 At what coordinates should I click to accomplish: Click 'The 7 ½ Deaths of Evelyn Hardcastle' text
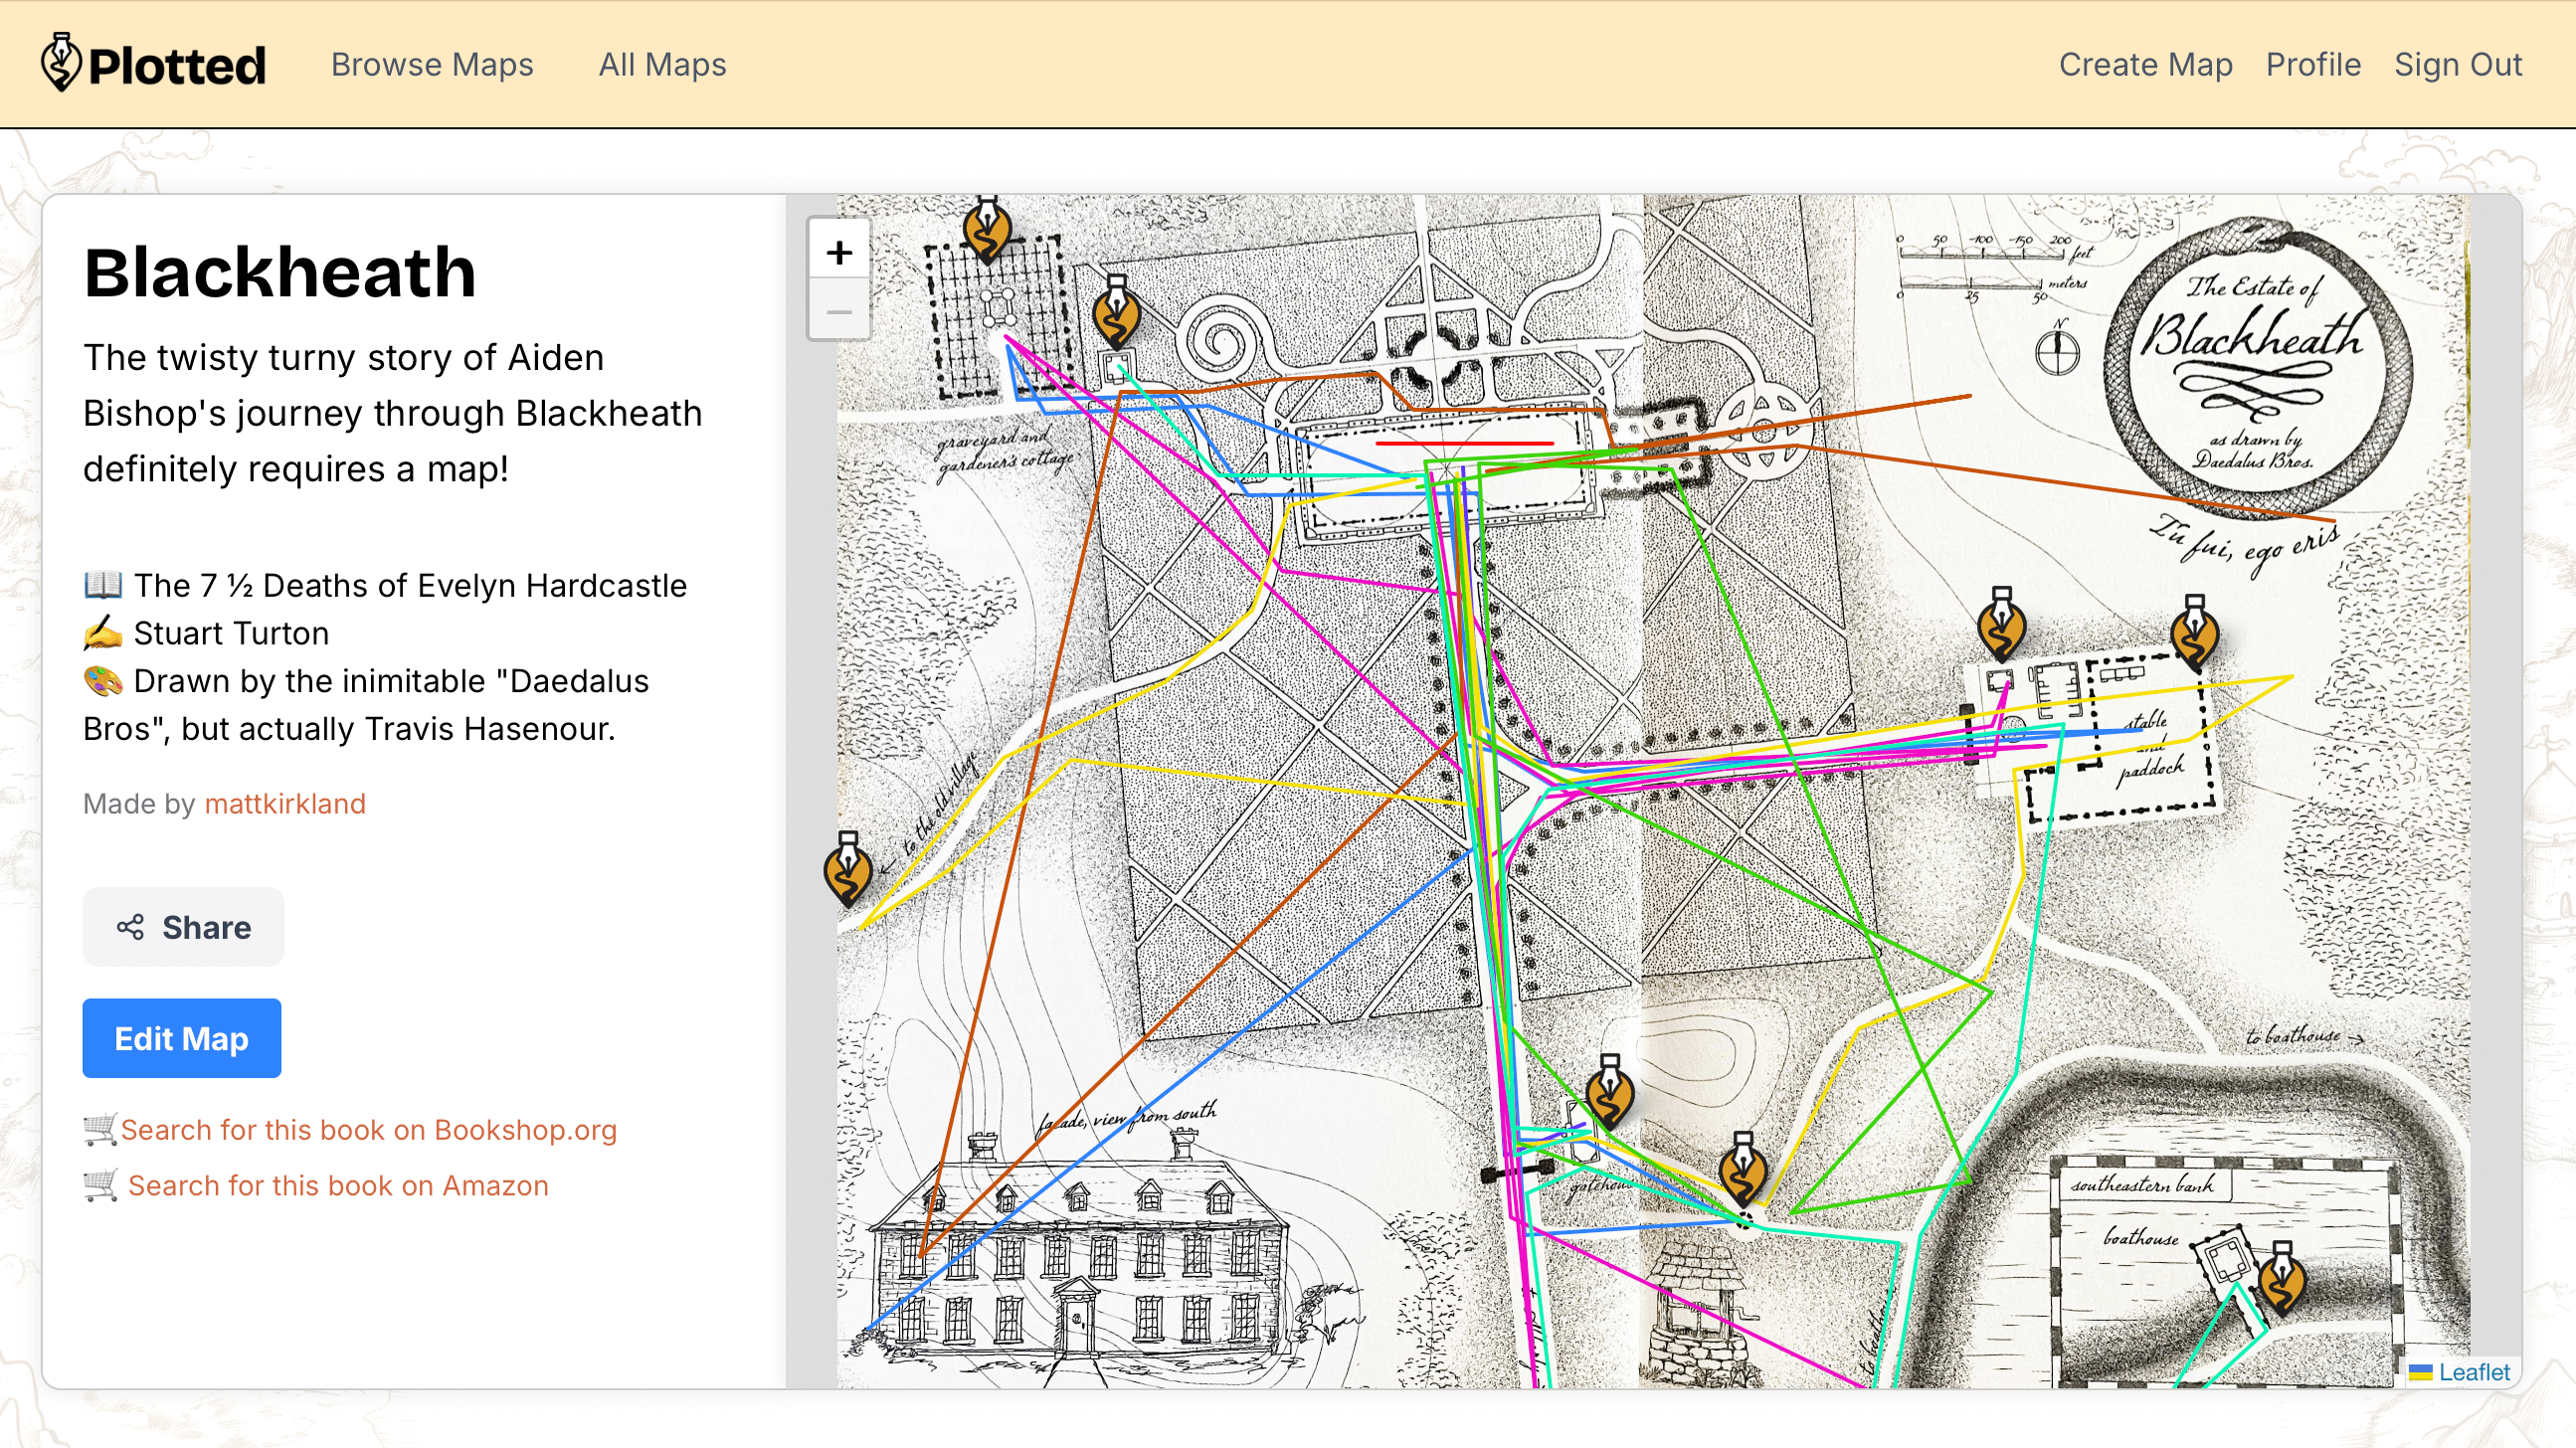tap(410, 585)
